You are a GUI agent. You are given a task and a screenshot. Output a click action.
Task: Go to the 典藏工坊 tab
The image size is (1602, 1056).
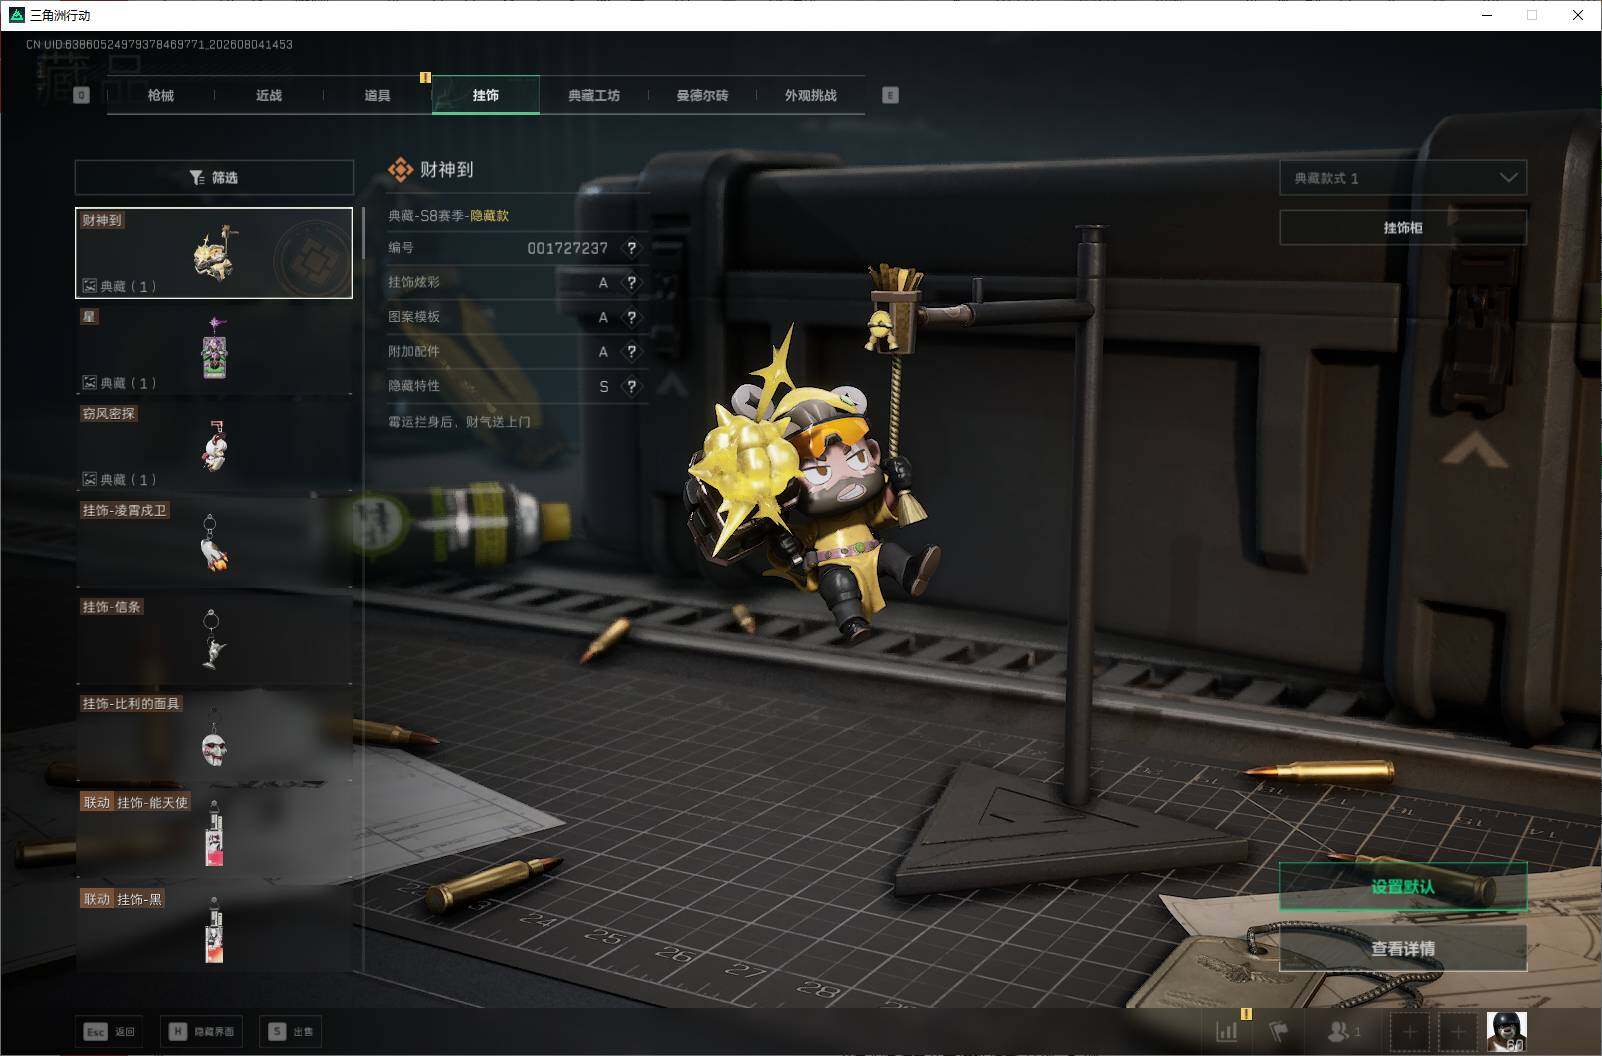click(594, 95)
